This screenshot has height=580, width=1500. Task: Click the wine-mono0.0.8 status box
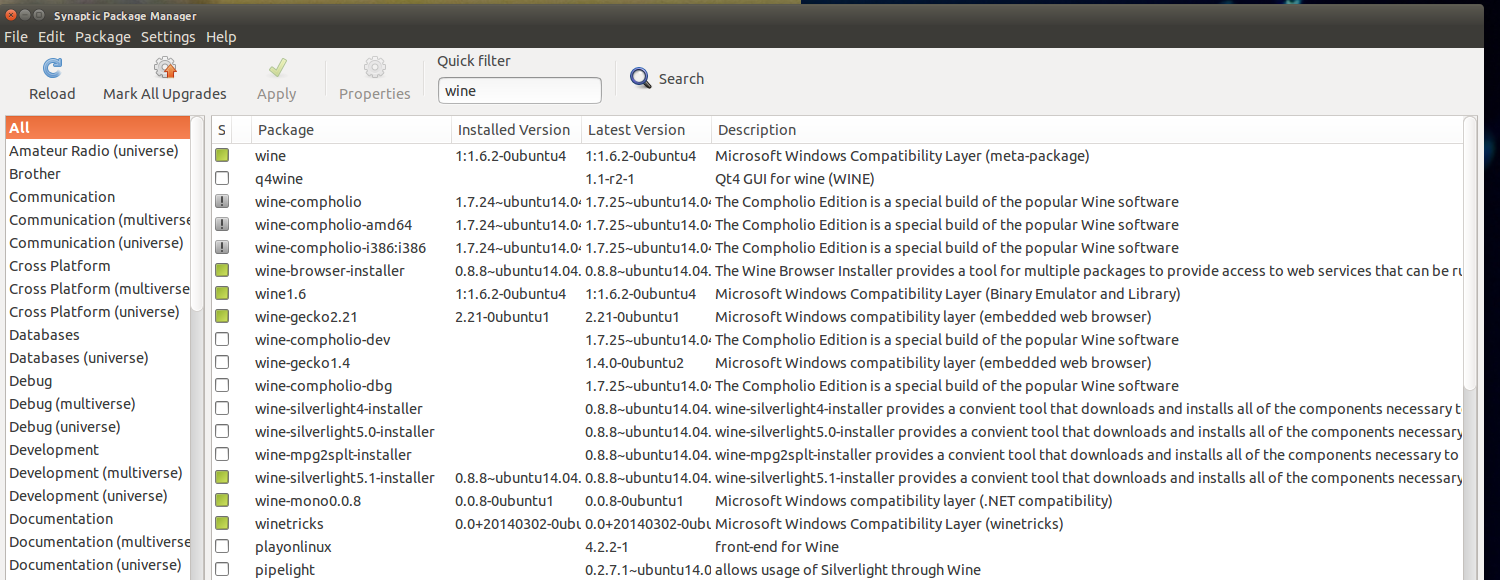point(222,501)
